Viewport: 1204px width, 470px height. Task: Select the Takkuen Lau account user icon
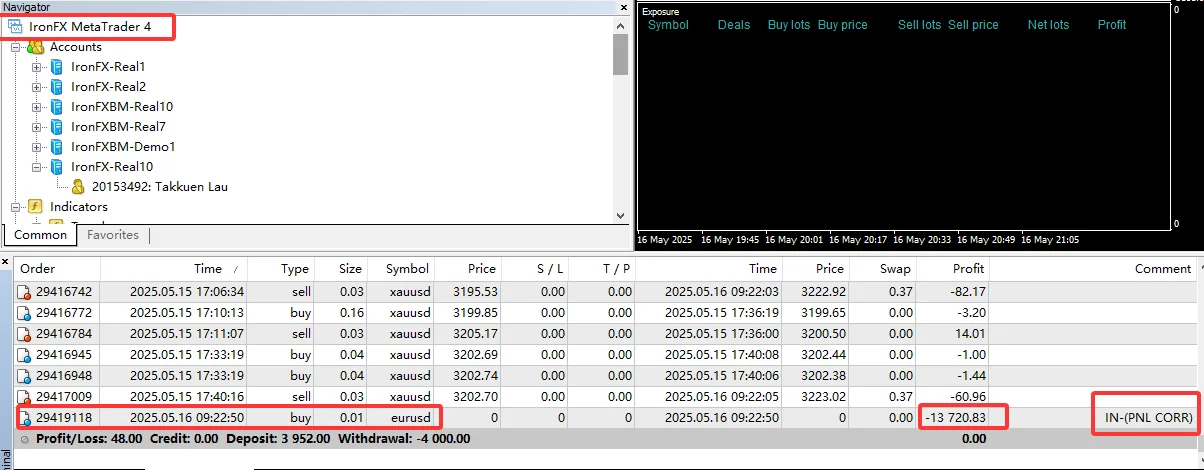point(78,187)
